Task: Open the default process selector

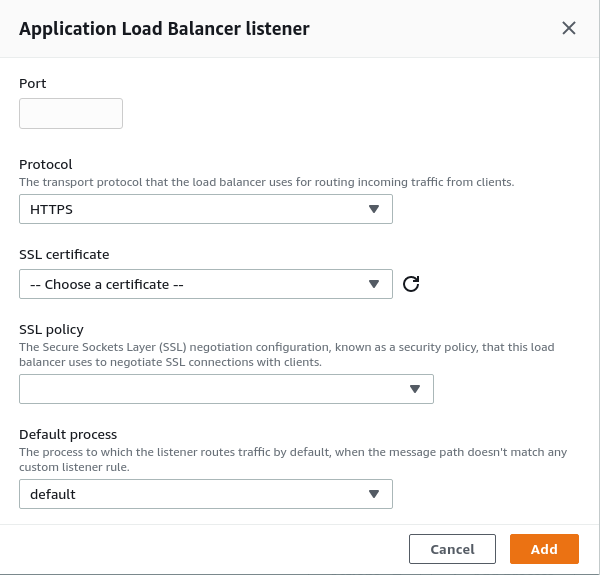Action: point(206,494)
